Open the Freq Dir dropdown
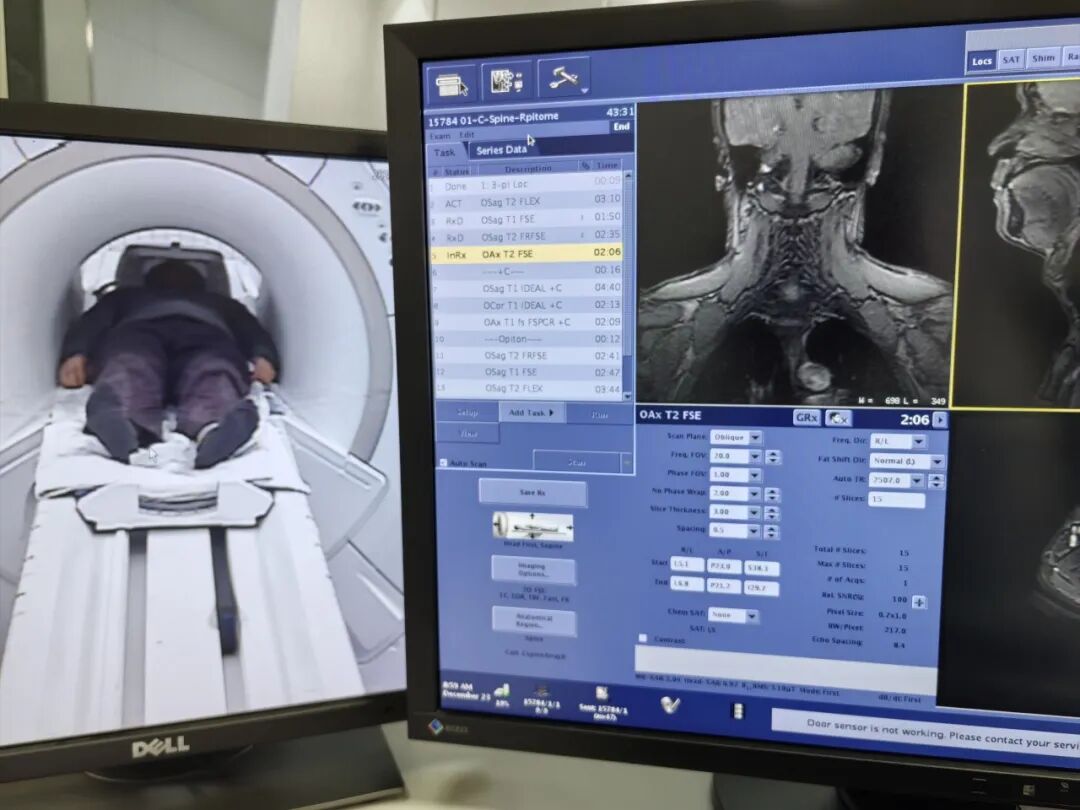The height and width of the screenshot is (810, 1080). (x=919, y=442)
